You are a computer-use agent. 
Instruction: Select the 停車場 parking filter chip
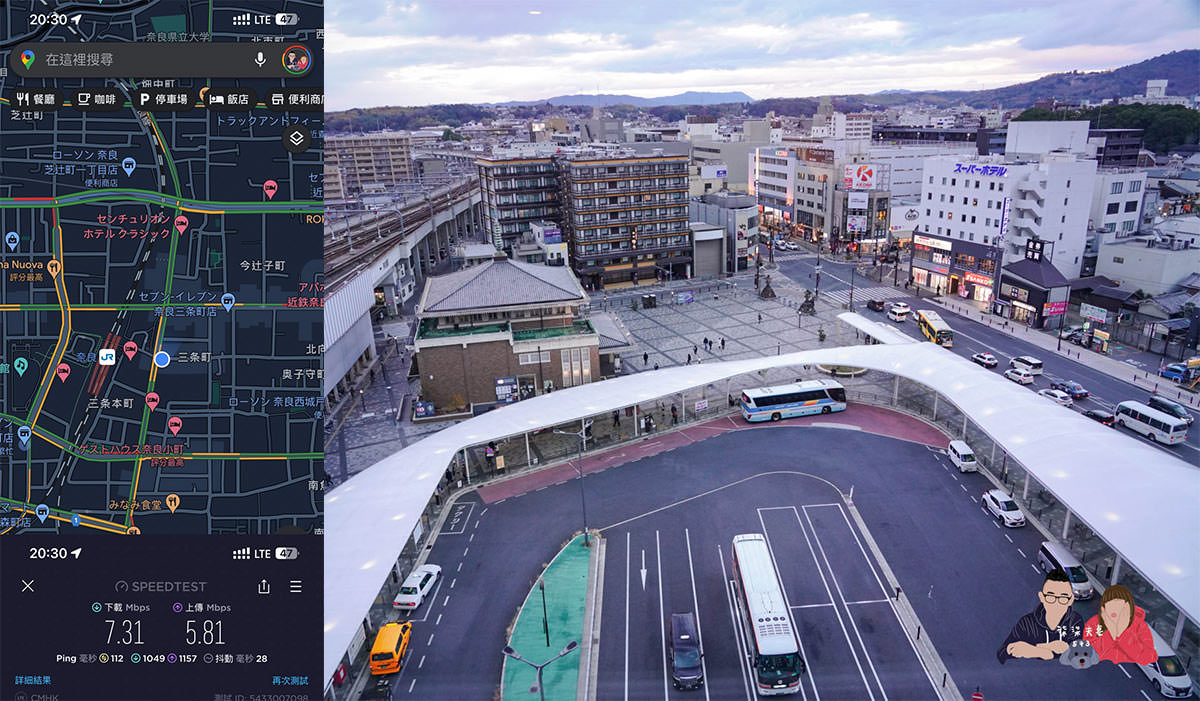tap(163, 99)
